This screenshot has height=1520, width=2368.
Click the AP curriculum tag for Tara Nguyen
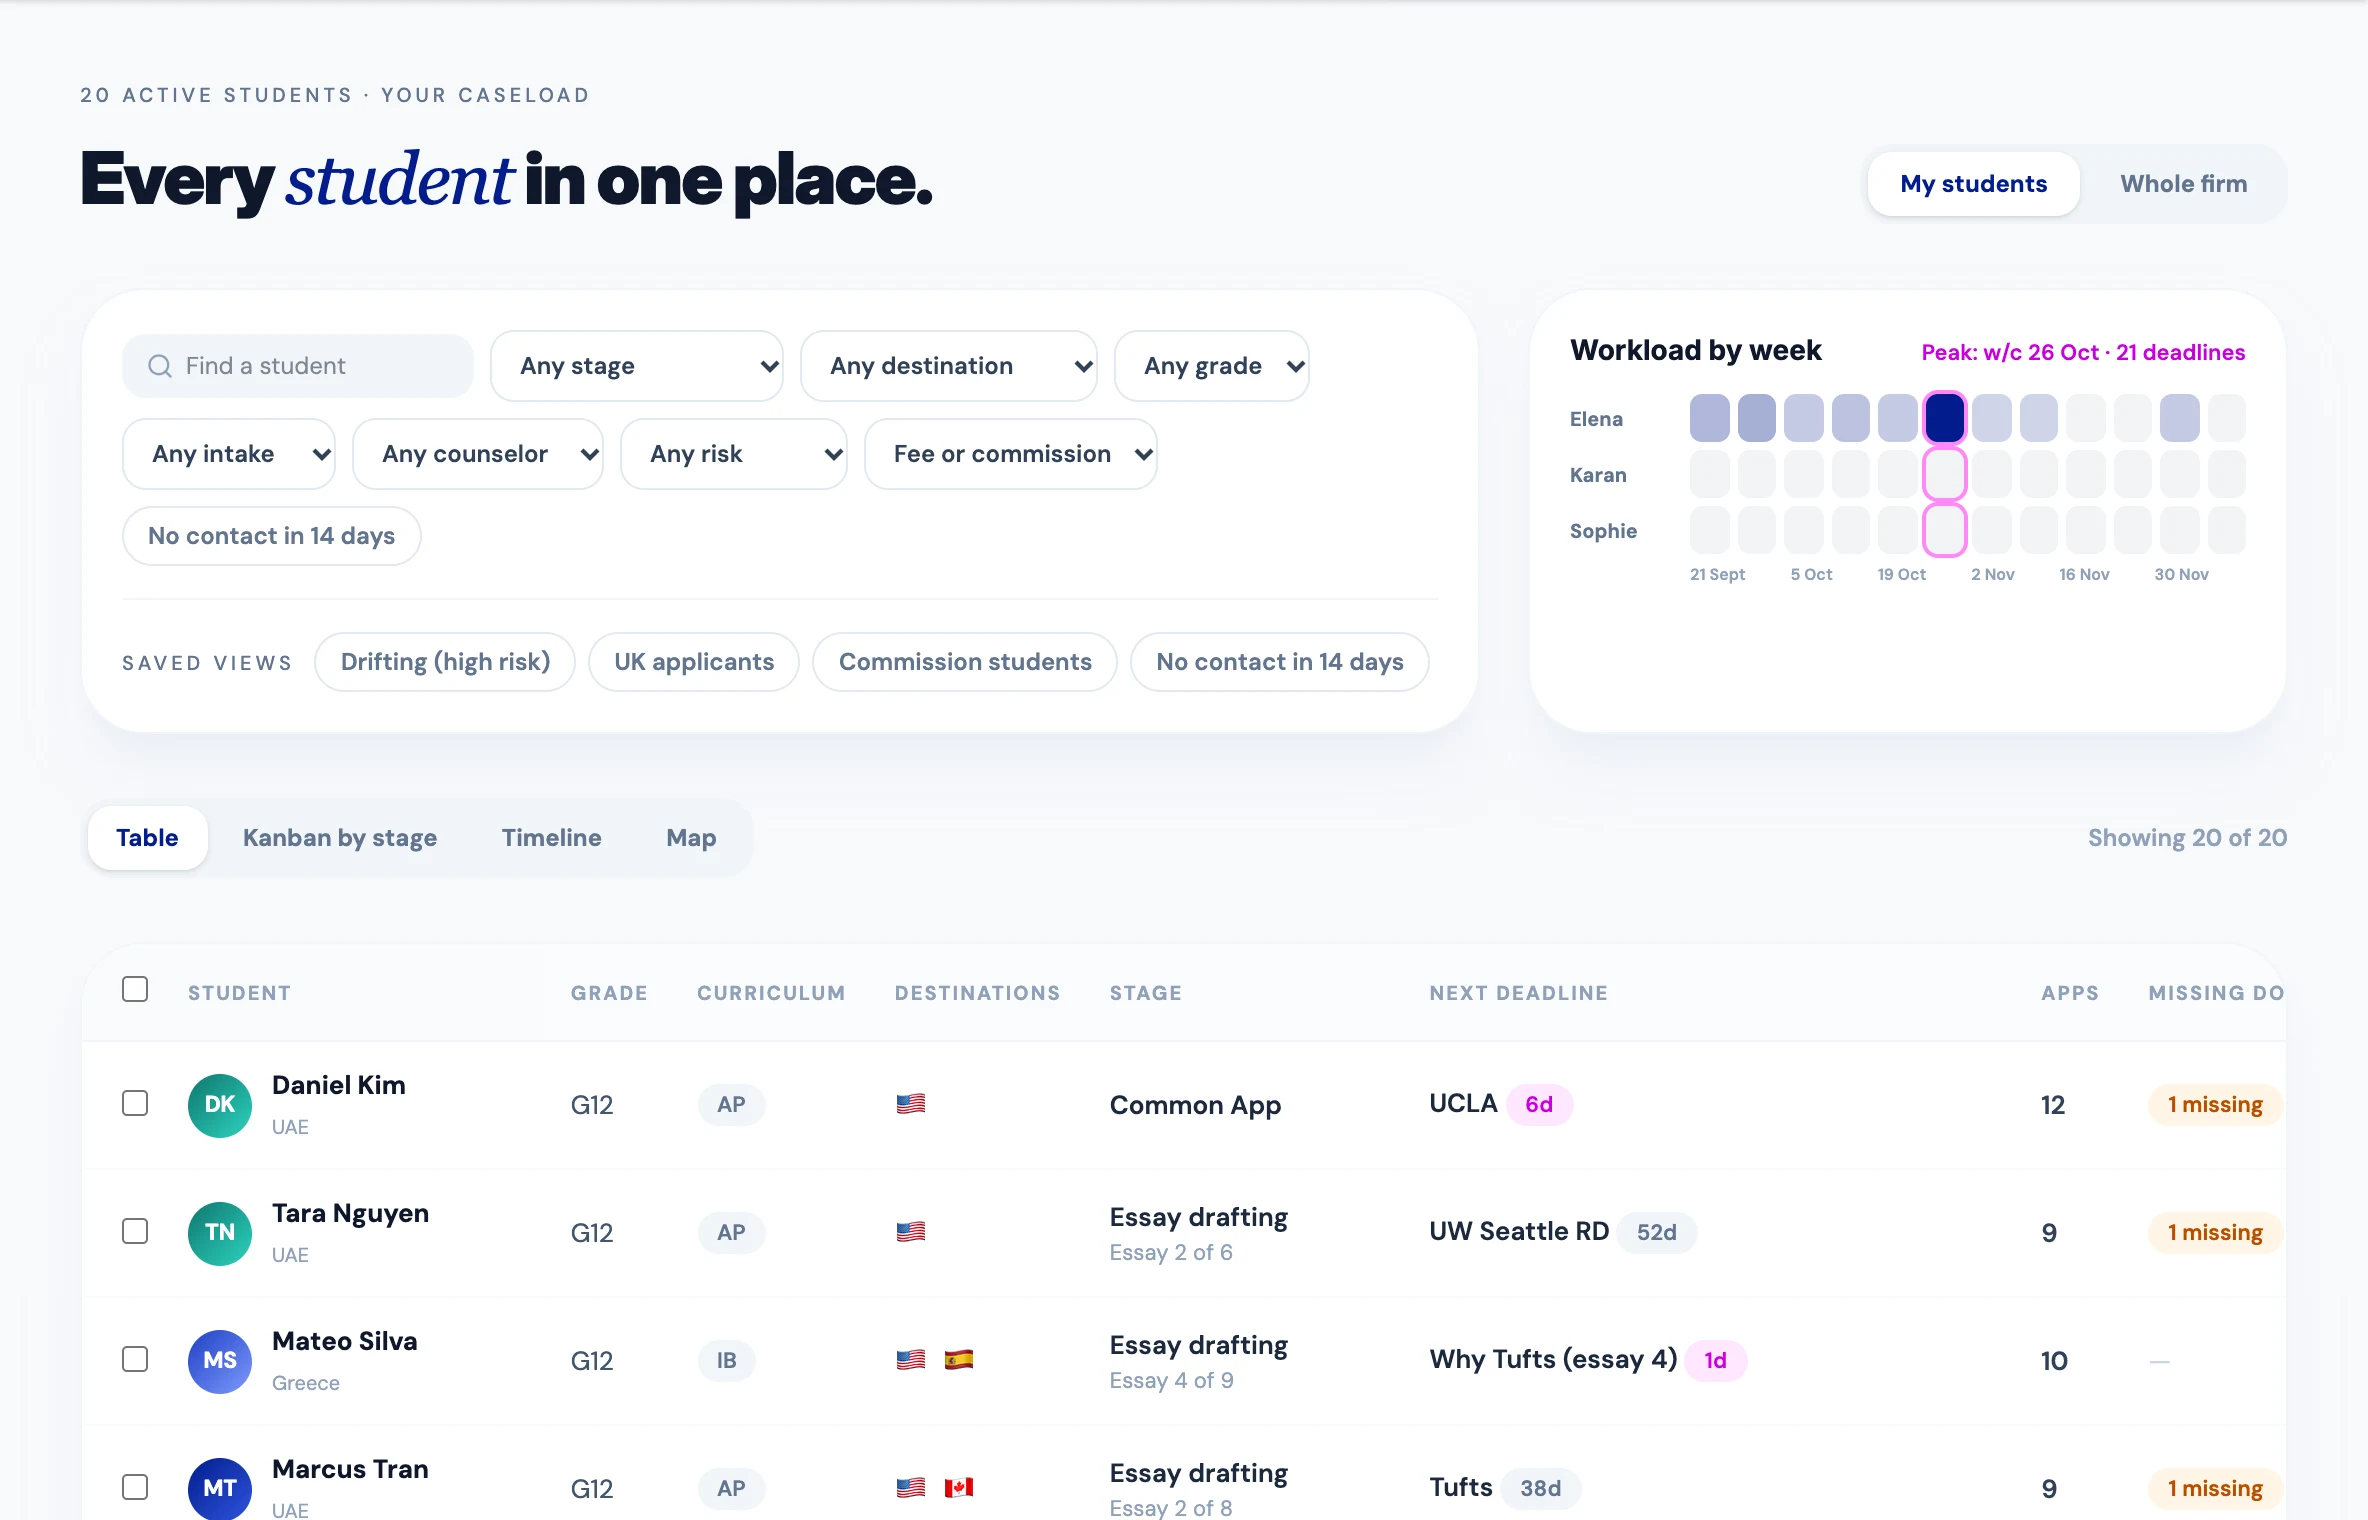(731, 1232)
